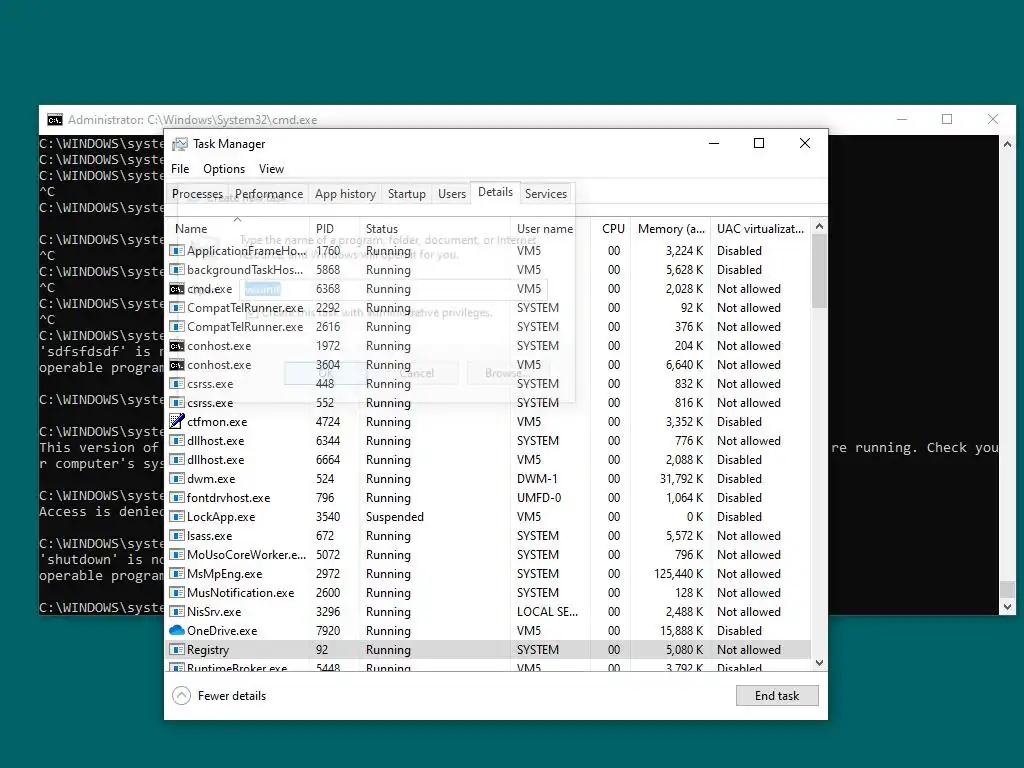Click the Suspended status for LockApp.exe

[x=394, y=517]
